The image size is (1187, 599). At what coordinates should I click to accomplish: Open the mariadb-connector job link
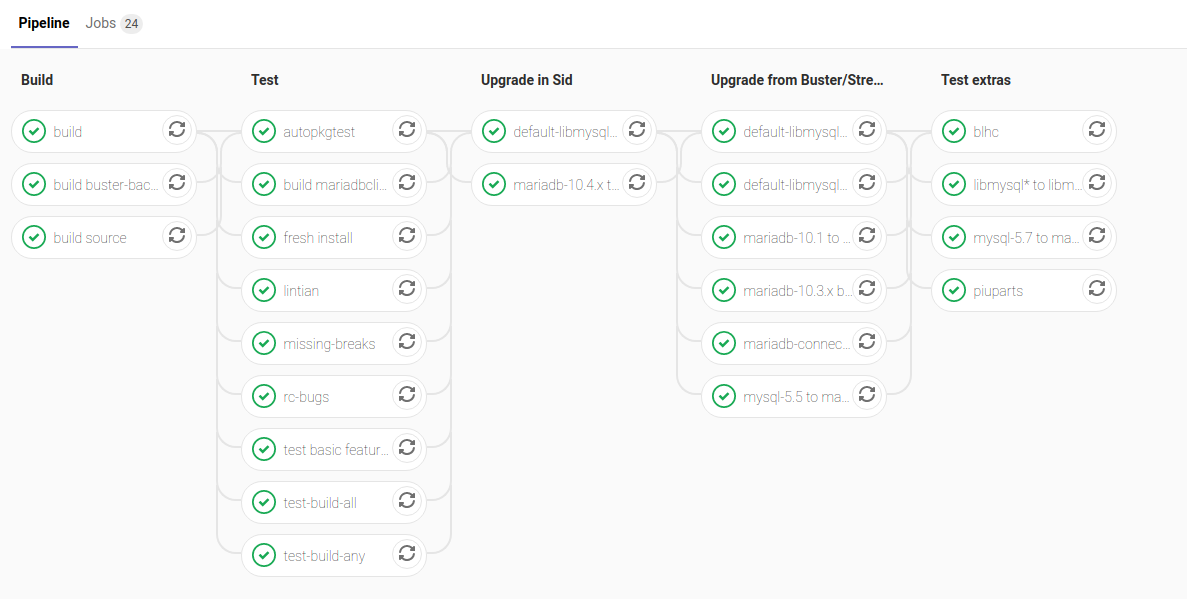[796, 344]
